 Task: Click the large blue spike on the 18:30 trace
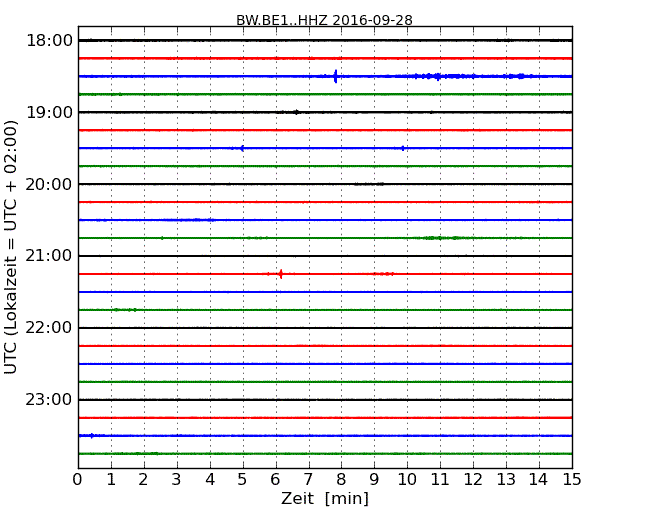tap(335, 76)
